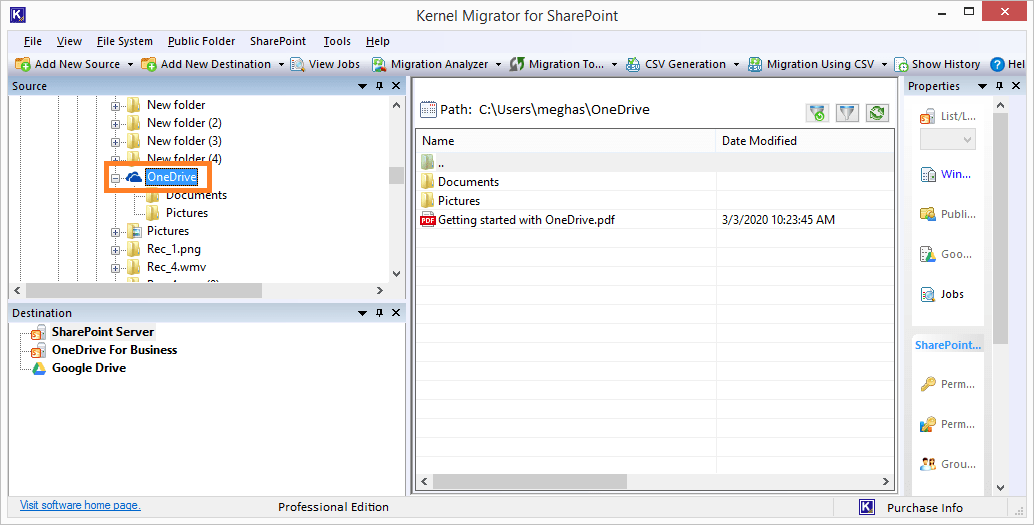The width and height of the screenshot is (1034, 525).
Task: Click the file list horizontal scrollbar
Action: coord(530,481)
